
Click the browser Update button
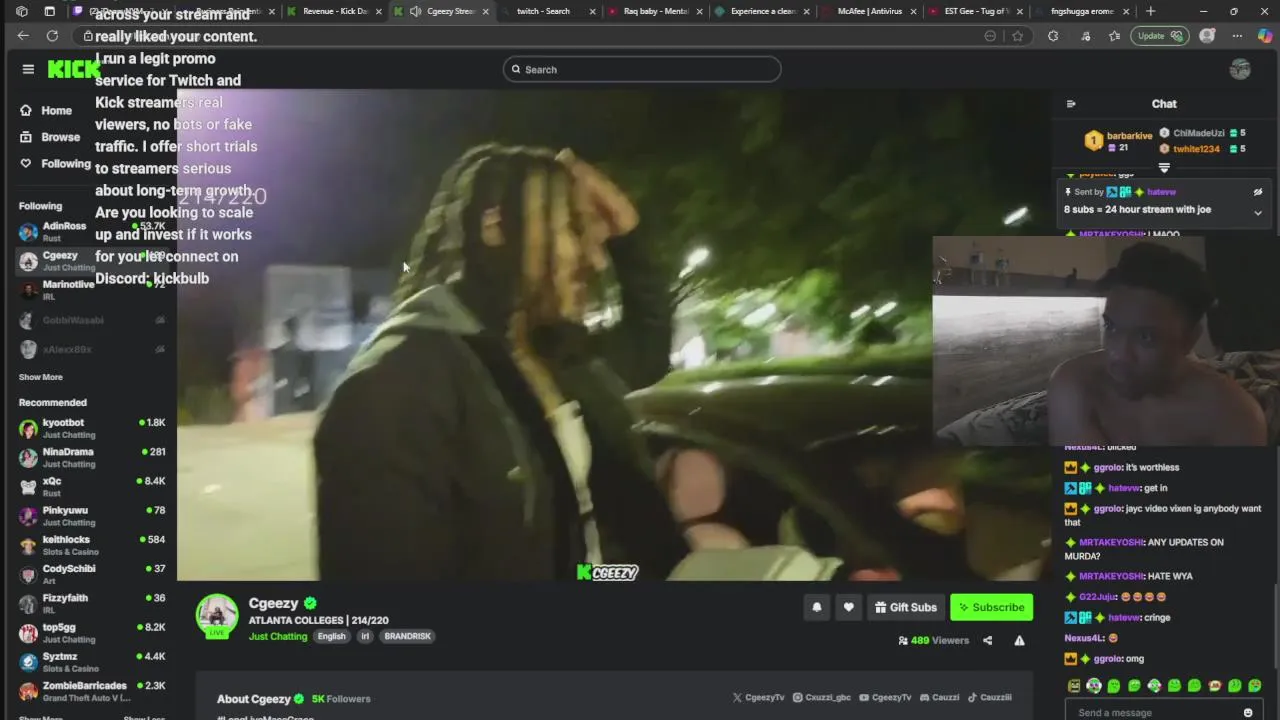(x=1159, y=35)
